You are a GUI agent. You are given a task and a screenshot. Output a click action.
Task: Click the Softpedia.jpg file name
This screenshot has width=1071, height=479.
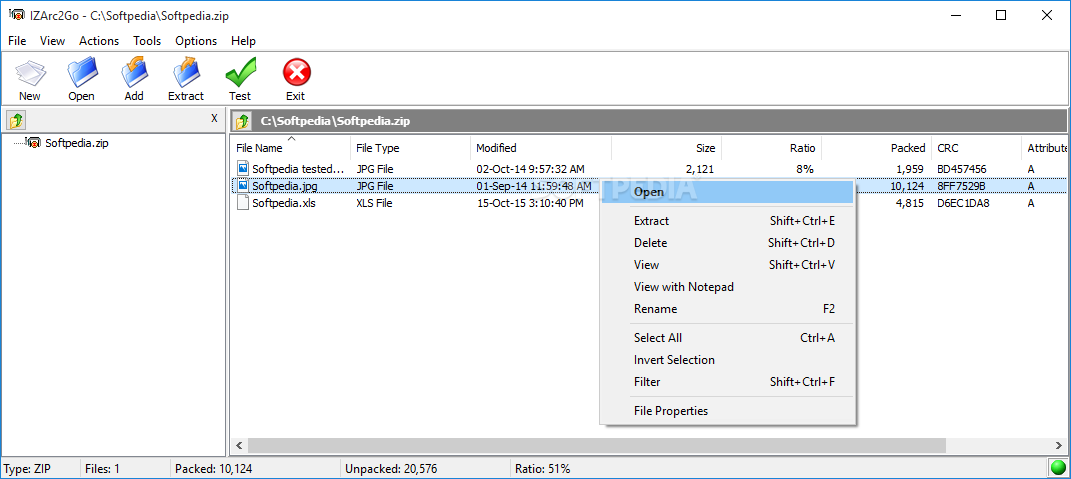click(285, 186)
